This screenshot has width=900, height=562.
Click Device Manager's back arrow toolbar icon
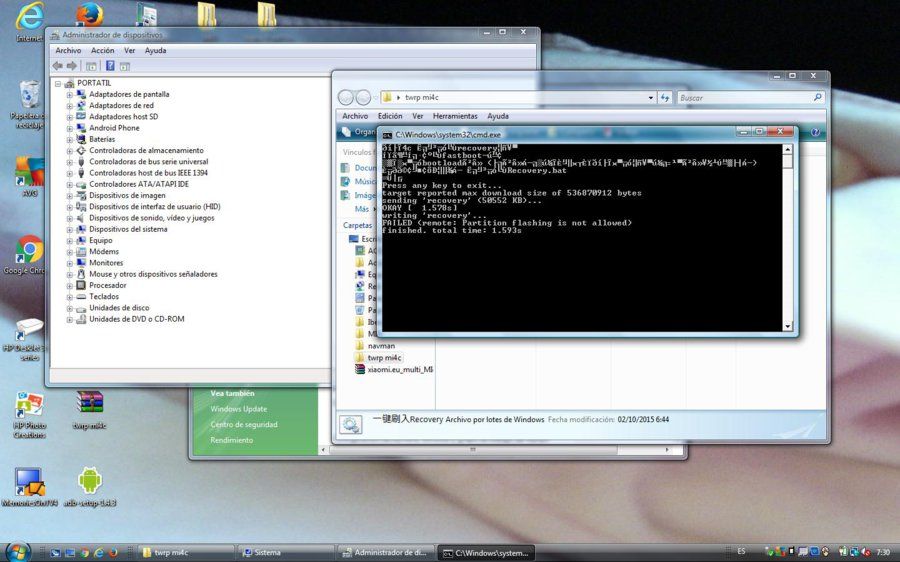pos(57,66)
